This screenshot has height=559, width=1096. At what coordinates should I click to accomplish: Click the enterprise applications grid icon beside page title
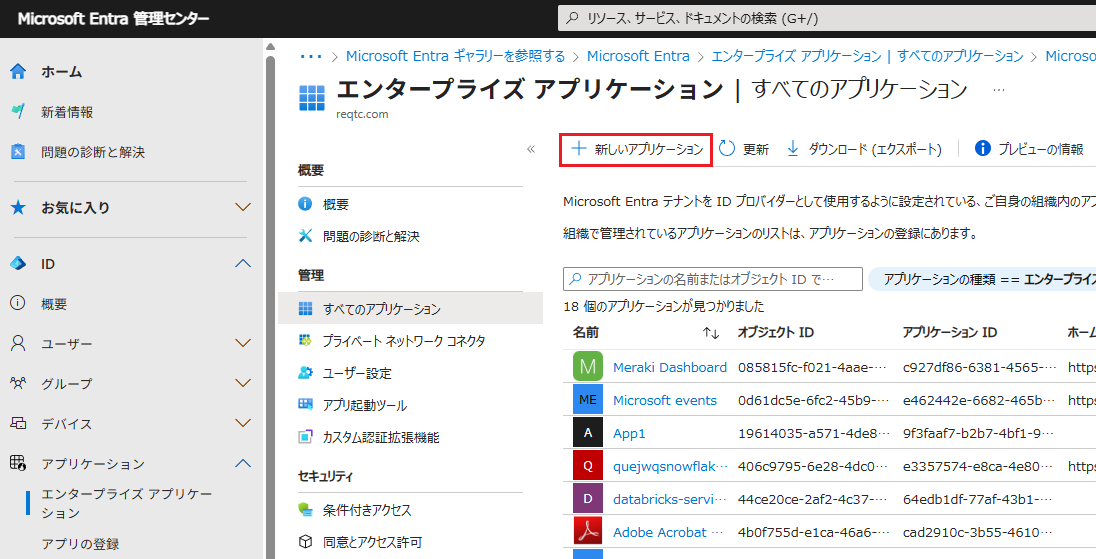click(x=312, y=98)
